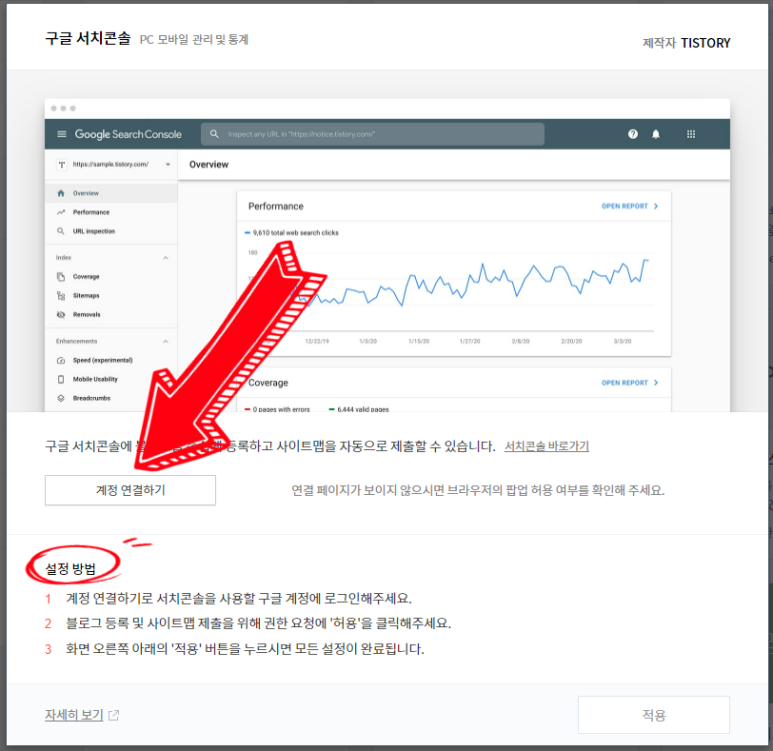Viewport: 773px width, 751px height.
Task: Click the Speed (experimental) gauge icon
Action: point(61,360)
